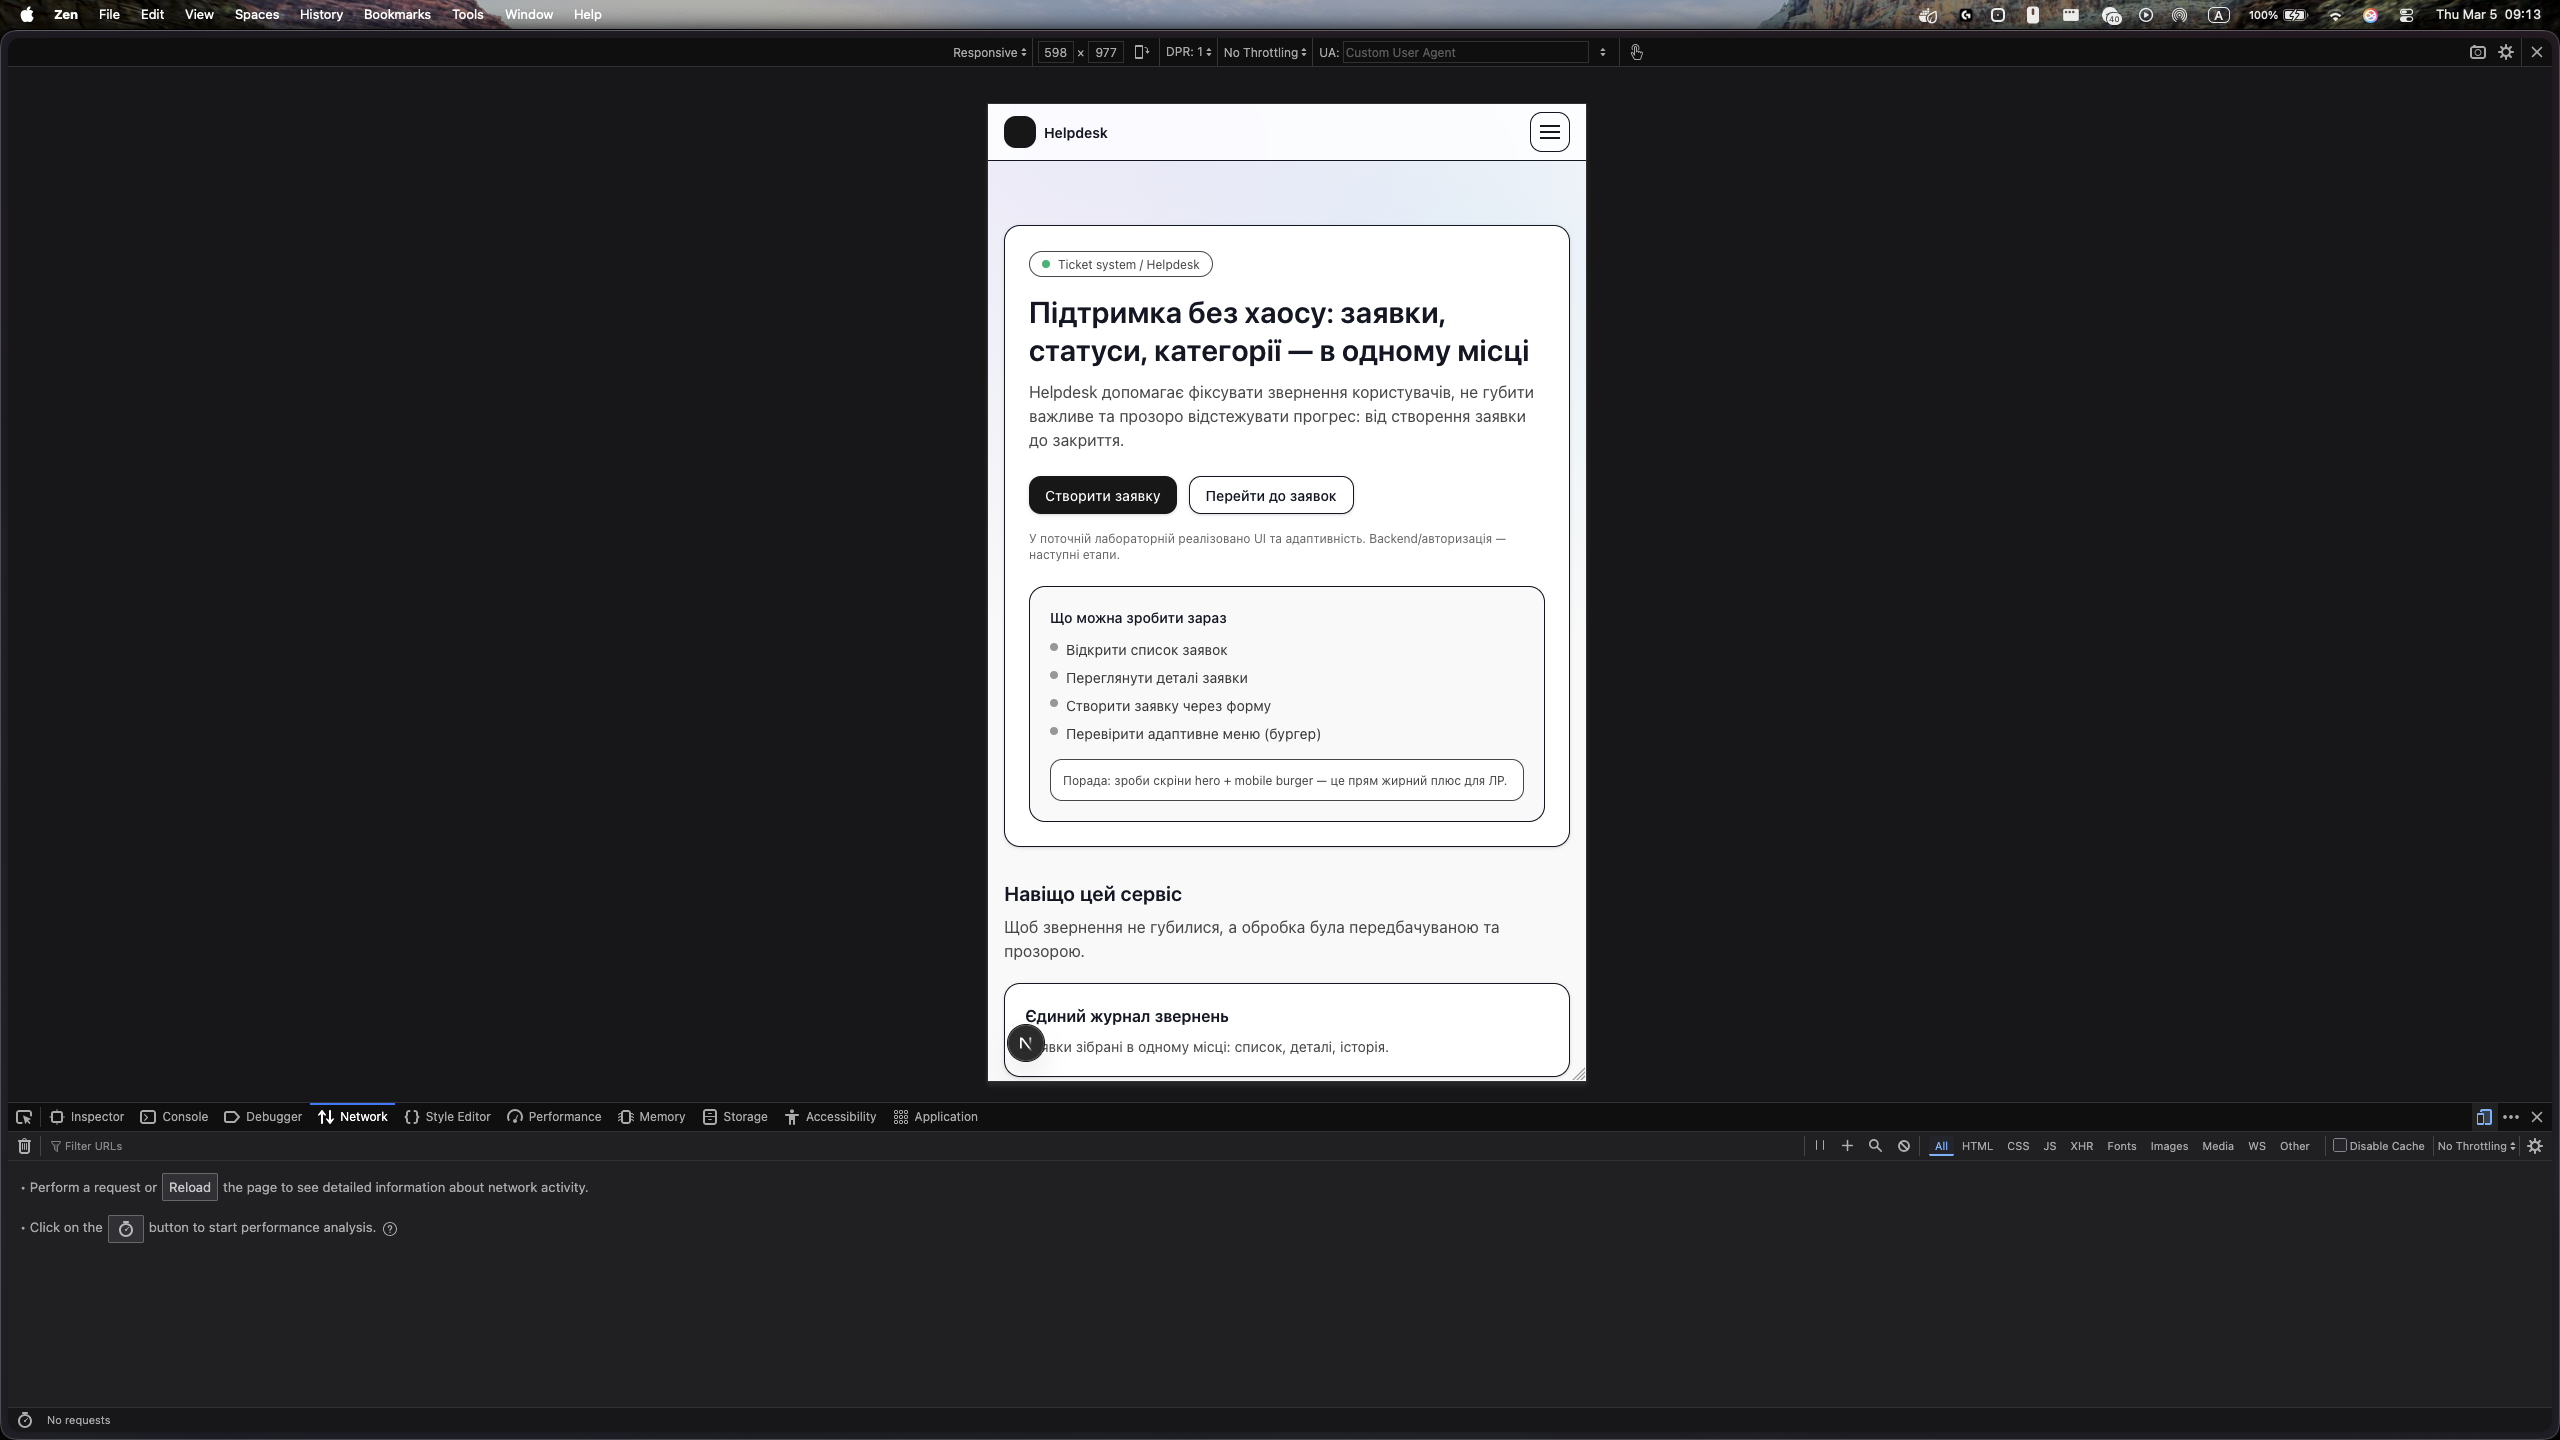This screenshot has width=2560, height=1440.
Task: Click the Ticket system / Helpdesk badge
Action: pyautogui.click(x=1120, y=264)
